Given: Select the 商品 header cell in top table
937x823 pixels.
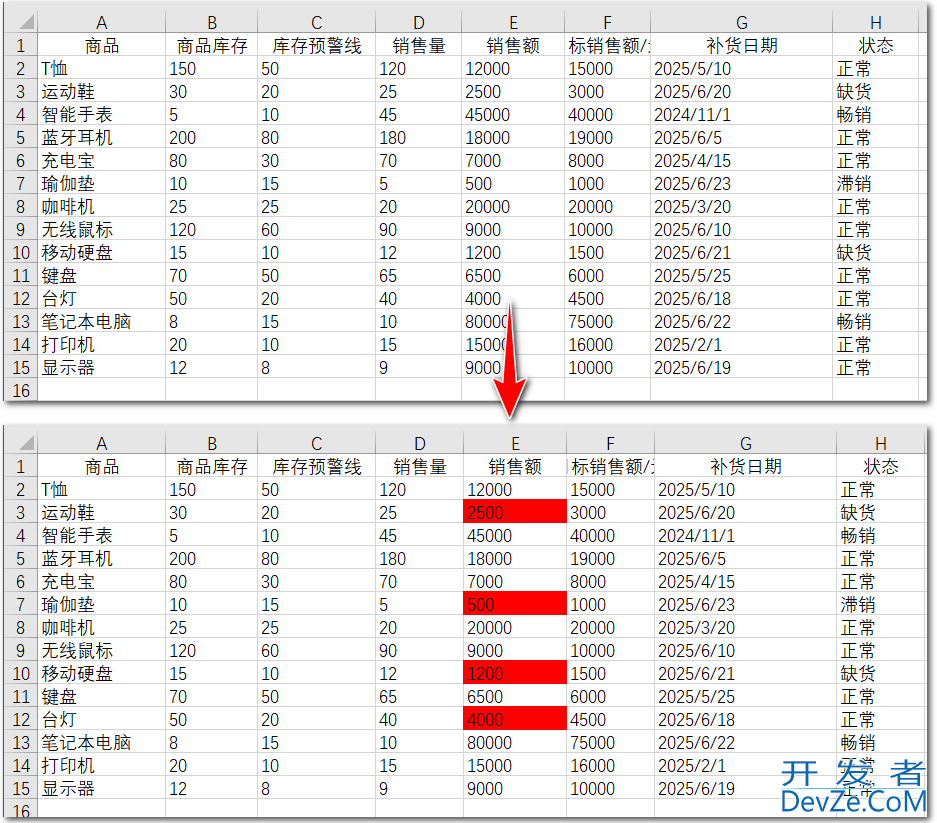Looking at the screenshot, I should click(x=101, y=46).
